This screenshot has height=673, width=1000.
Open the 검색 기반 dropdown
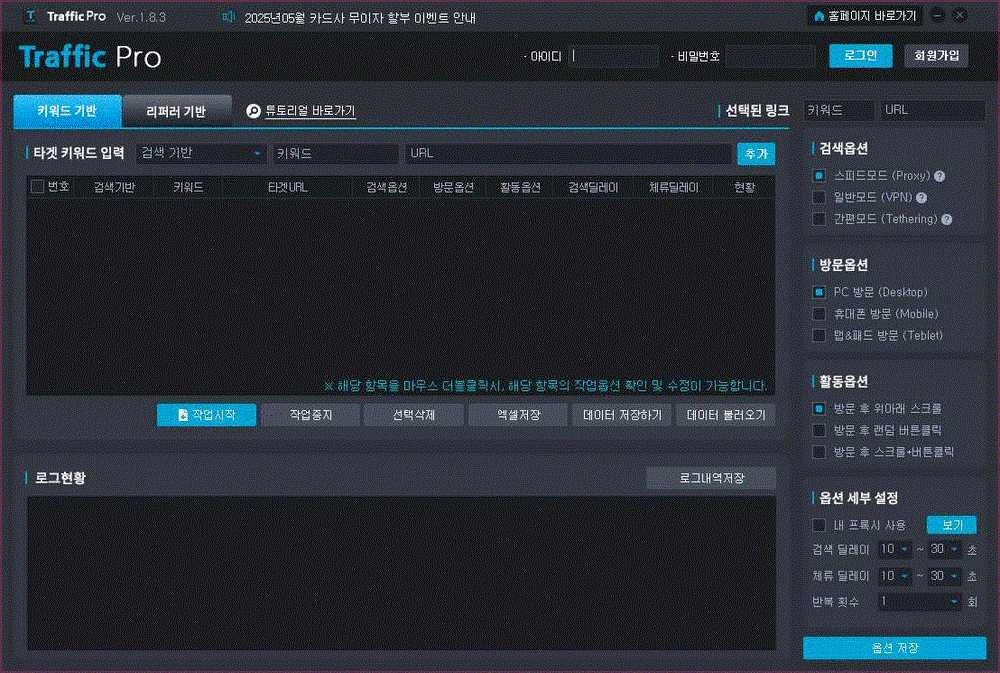(x=200, y=153)
